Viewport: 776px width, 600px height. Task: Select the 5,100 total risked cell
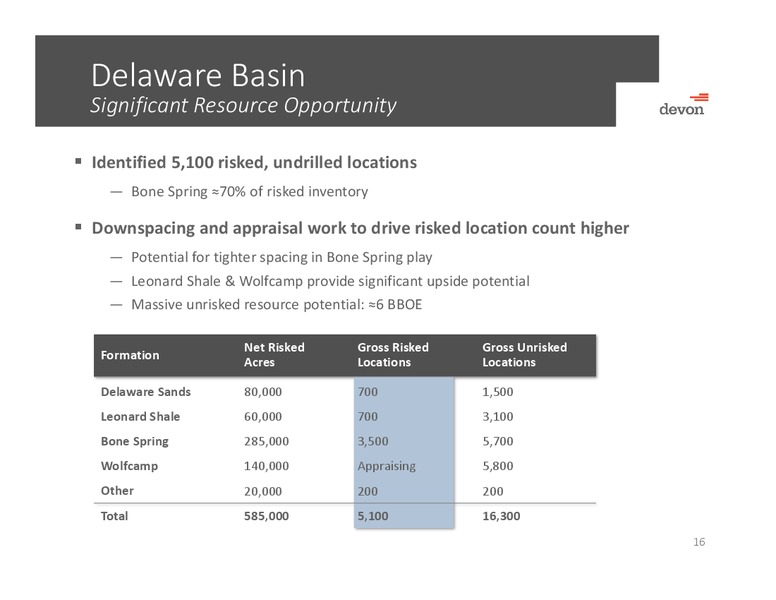[373, 516]
